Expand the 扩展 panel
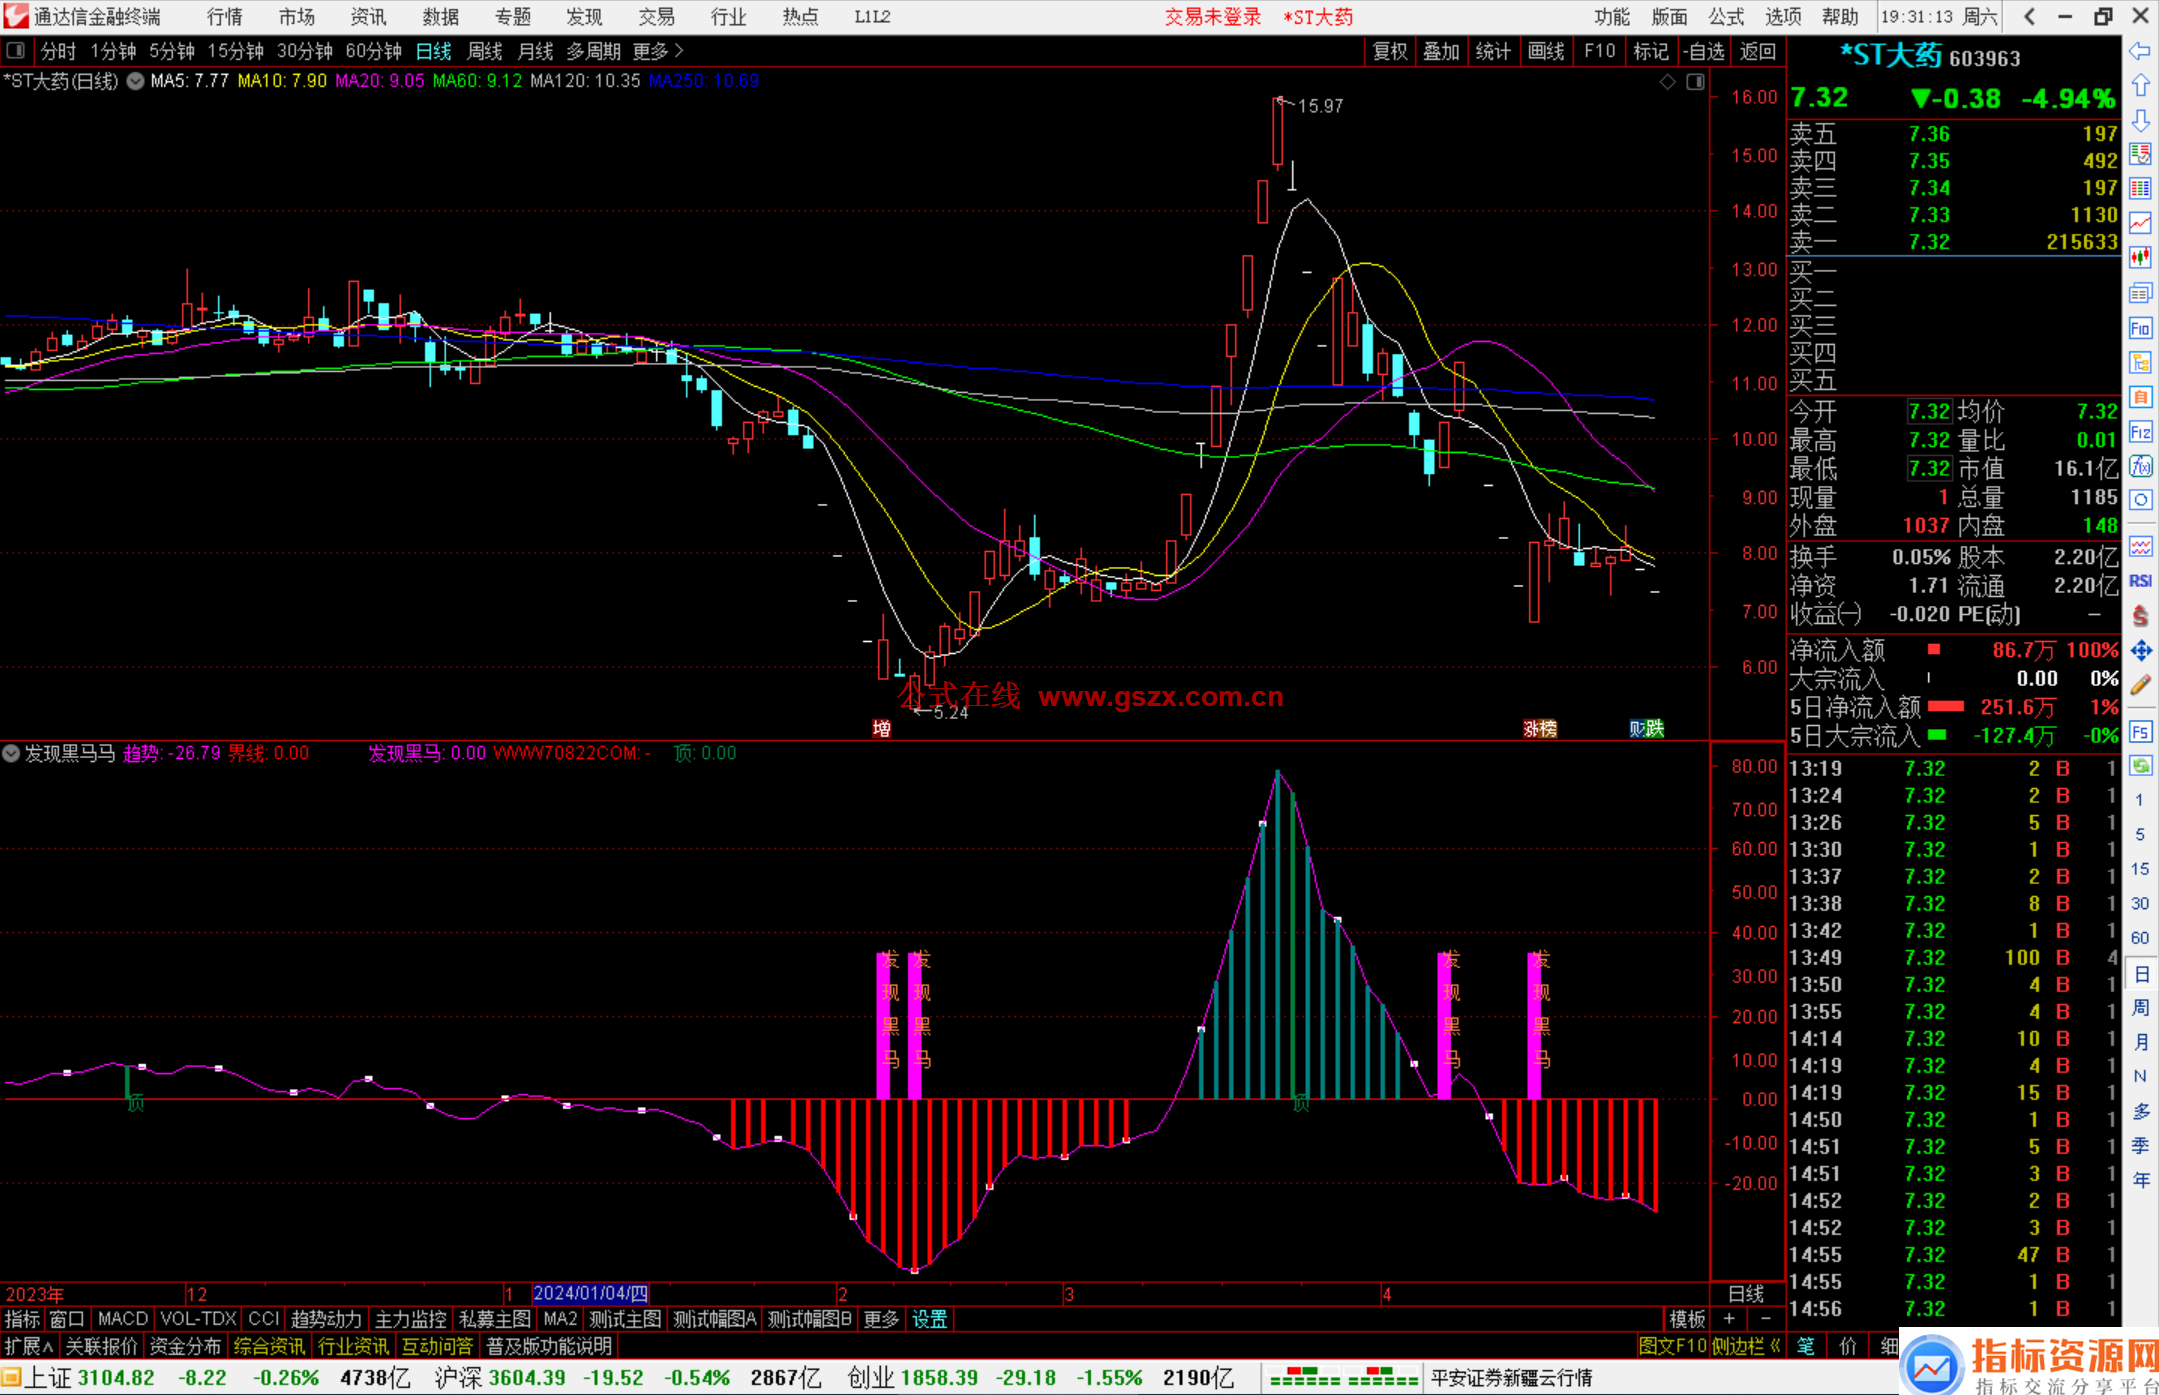The image size is (2159, 1395). 28,1346
